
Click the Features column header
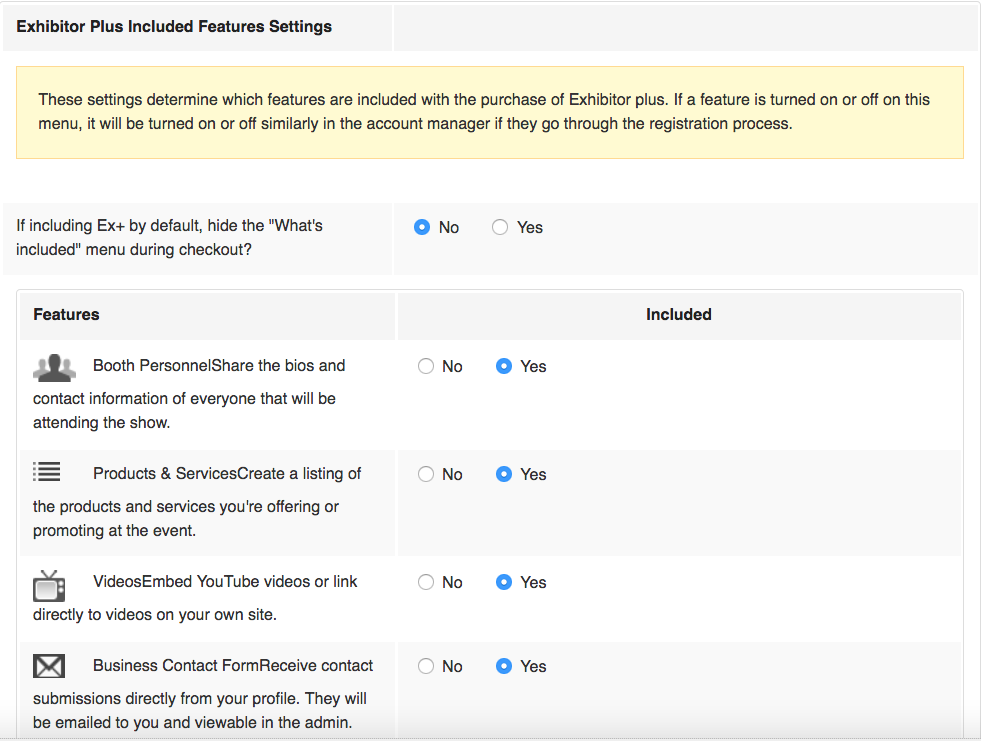click(x=66, y=314)
